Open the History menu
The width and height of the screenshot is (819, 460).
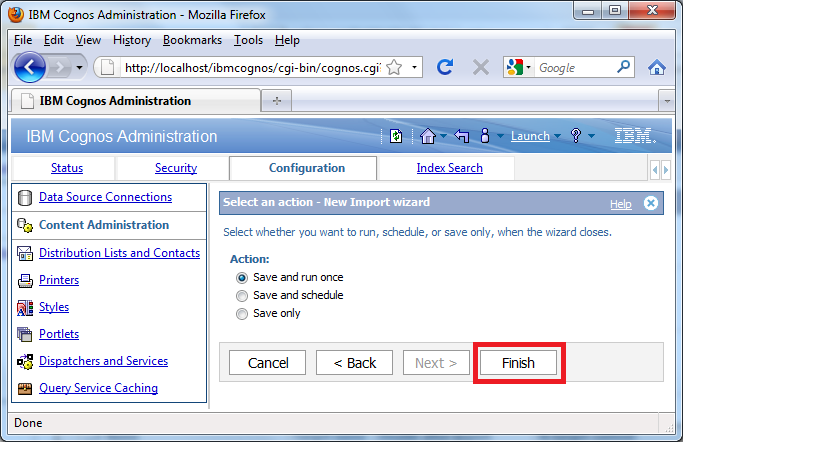pyautogui.click(x=132, y=40)
